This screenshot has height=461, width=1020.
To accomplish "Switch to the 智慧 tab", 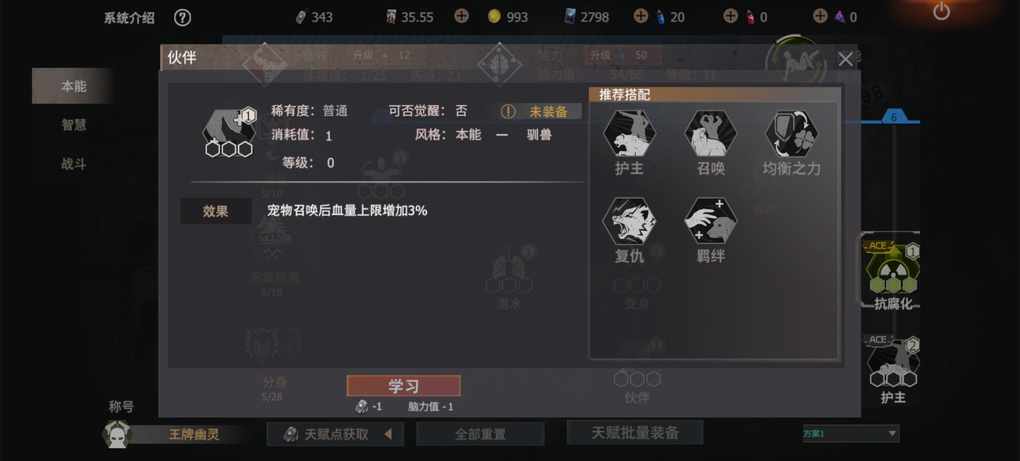I will pyautogui.click(x=74, y=125).
